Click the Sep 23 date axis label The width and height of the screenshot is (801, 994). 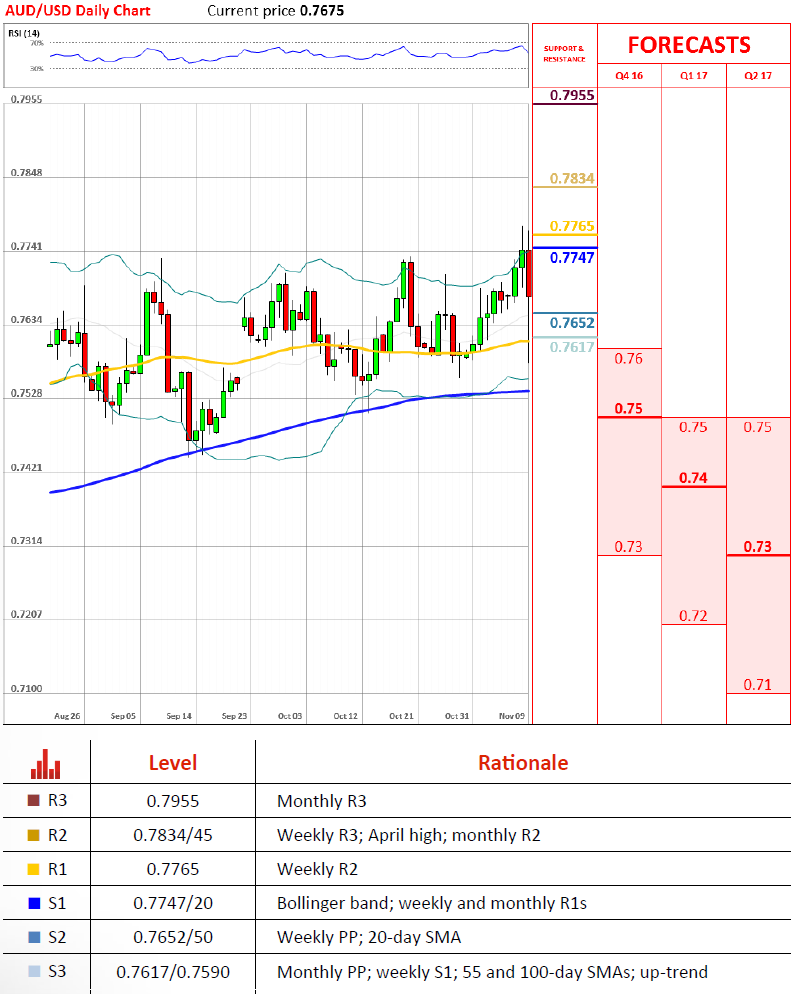click(x=234, y=716)
